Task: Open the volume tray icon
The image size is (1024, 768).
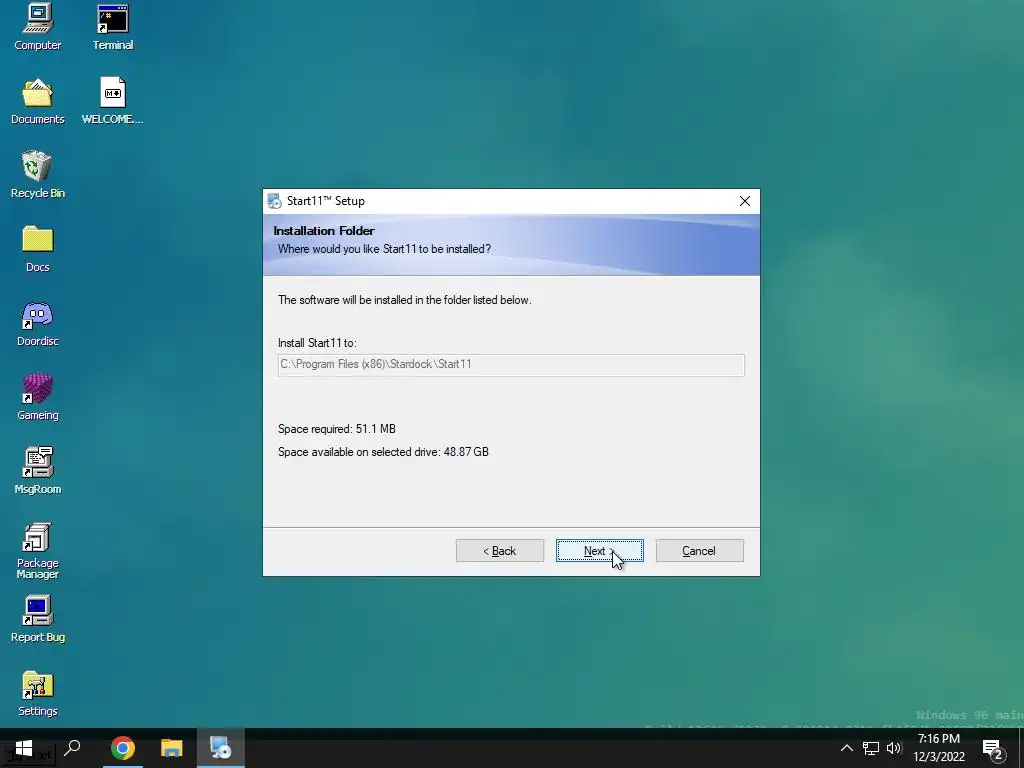Action: [x=894, y=748]
